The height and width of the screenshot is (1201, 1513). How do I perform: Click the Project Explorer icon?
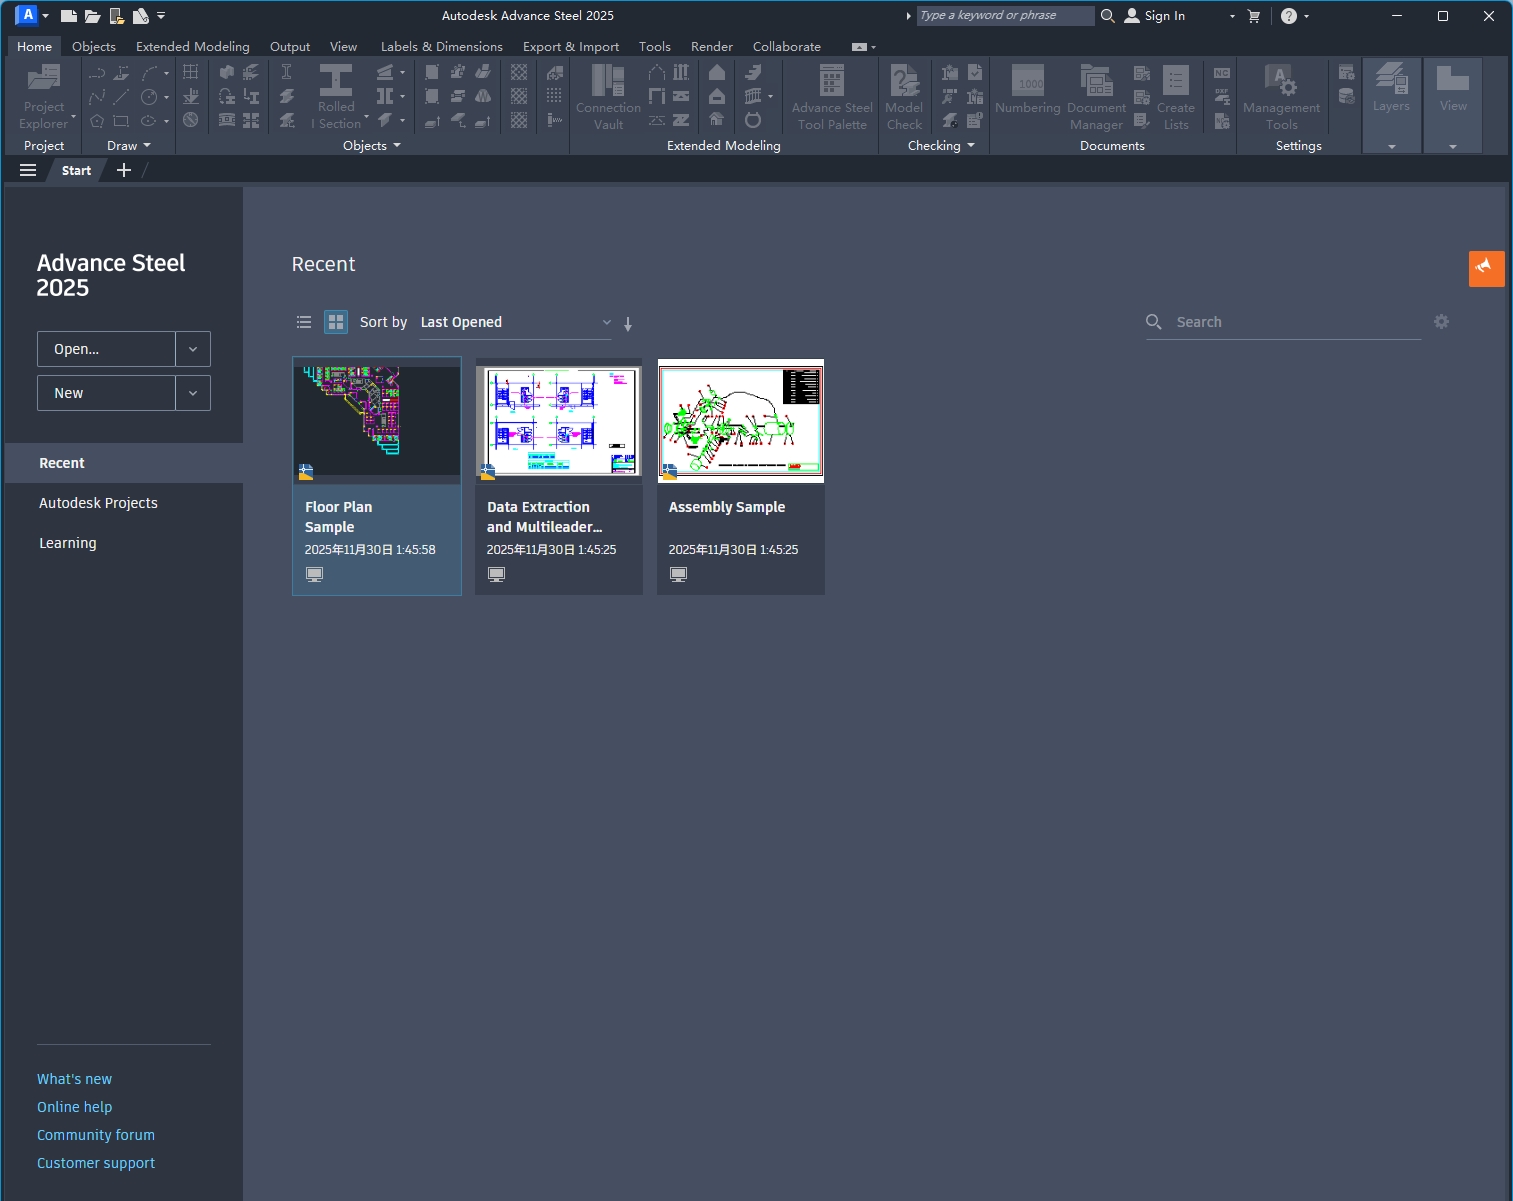coord(44,80)
